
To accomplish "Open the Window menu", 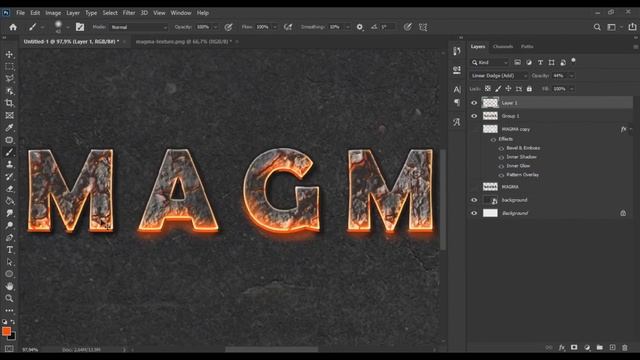I will click(x=181, y=13).
